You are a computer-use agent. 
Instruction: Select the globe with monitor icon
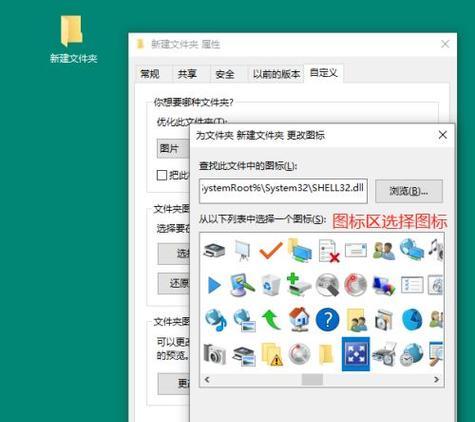coord(412,249)
